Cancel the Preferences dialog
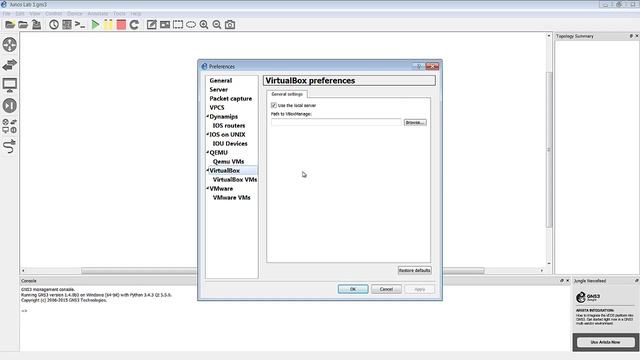Viewport: 640px width, 360px height. [386, 289]
